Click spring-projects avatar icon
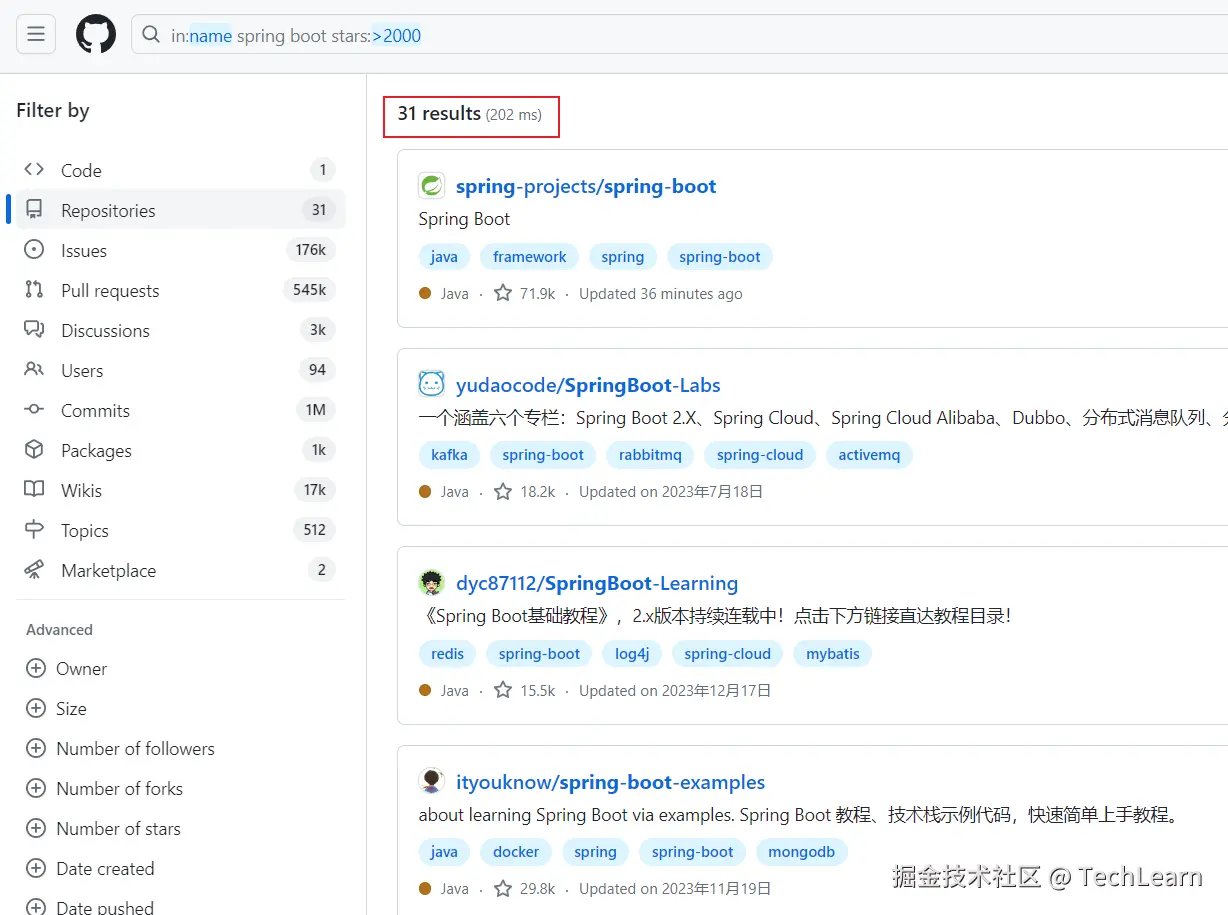 tap(431, 185)
